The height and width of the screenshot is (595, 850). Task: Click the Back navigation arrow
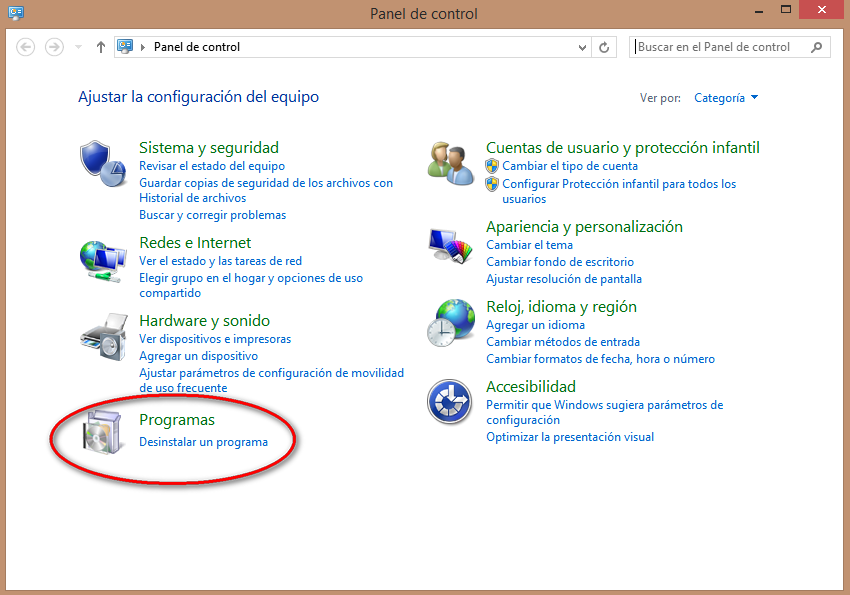click(25, 47)
